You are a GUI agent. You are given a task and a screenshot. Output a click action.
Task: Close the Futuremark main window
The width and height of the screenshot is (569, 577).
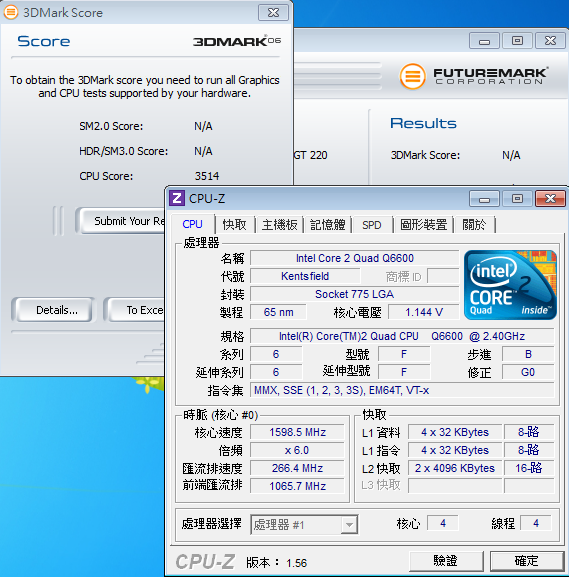[550, 40]
